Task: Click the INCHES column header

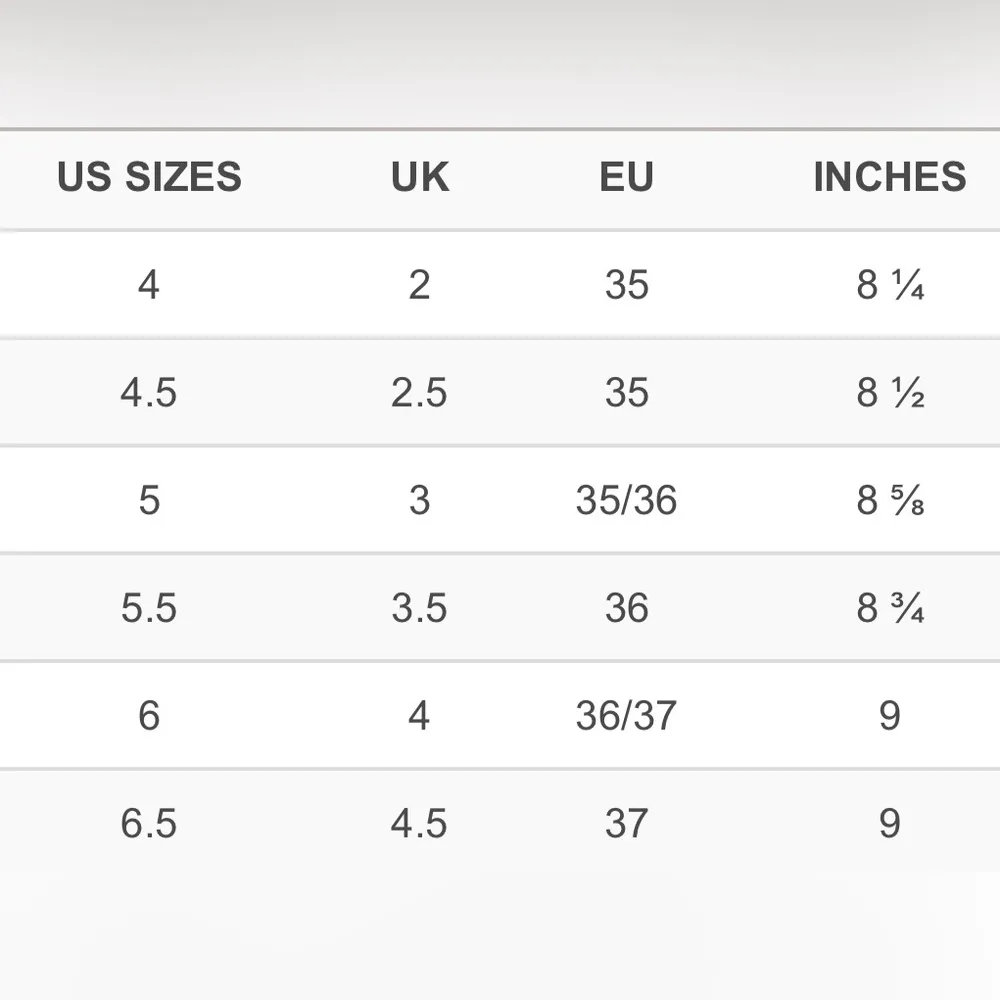Action: pos(889,177)
